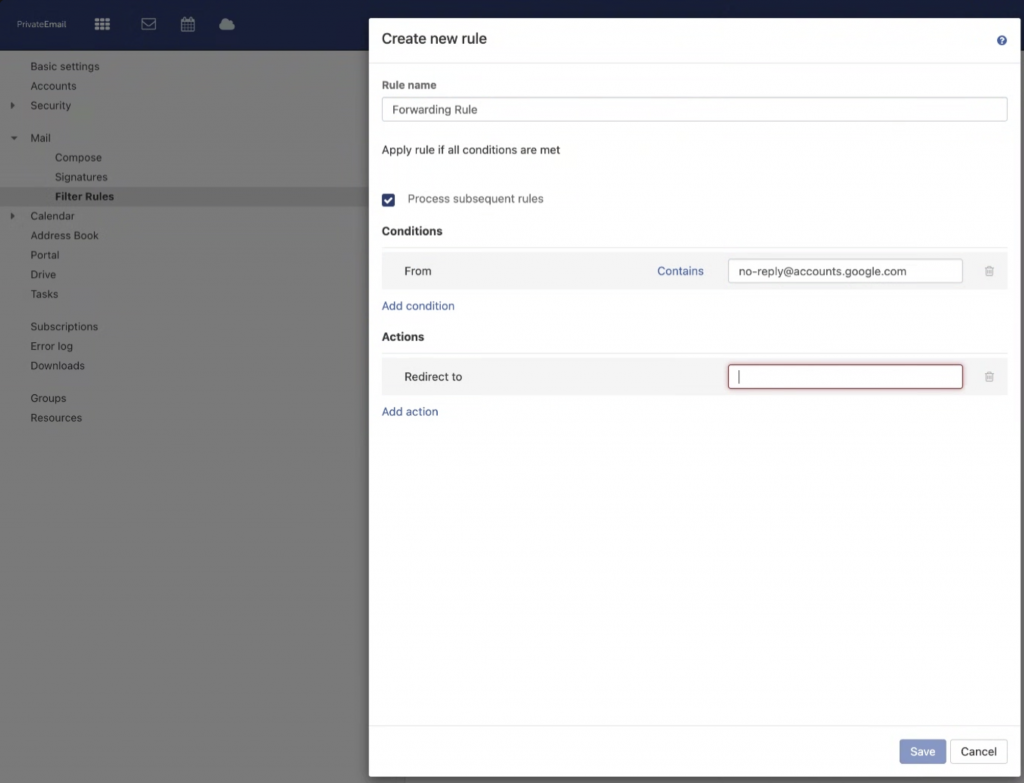Open the Calendar icon in top bar
The width and height of the screenshot is (1024, 783).
coord(187,24)
